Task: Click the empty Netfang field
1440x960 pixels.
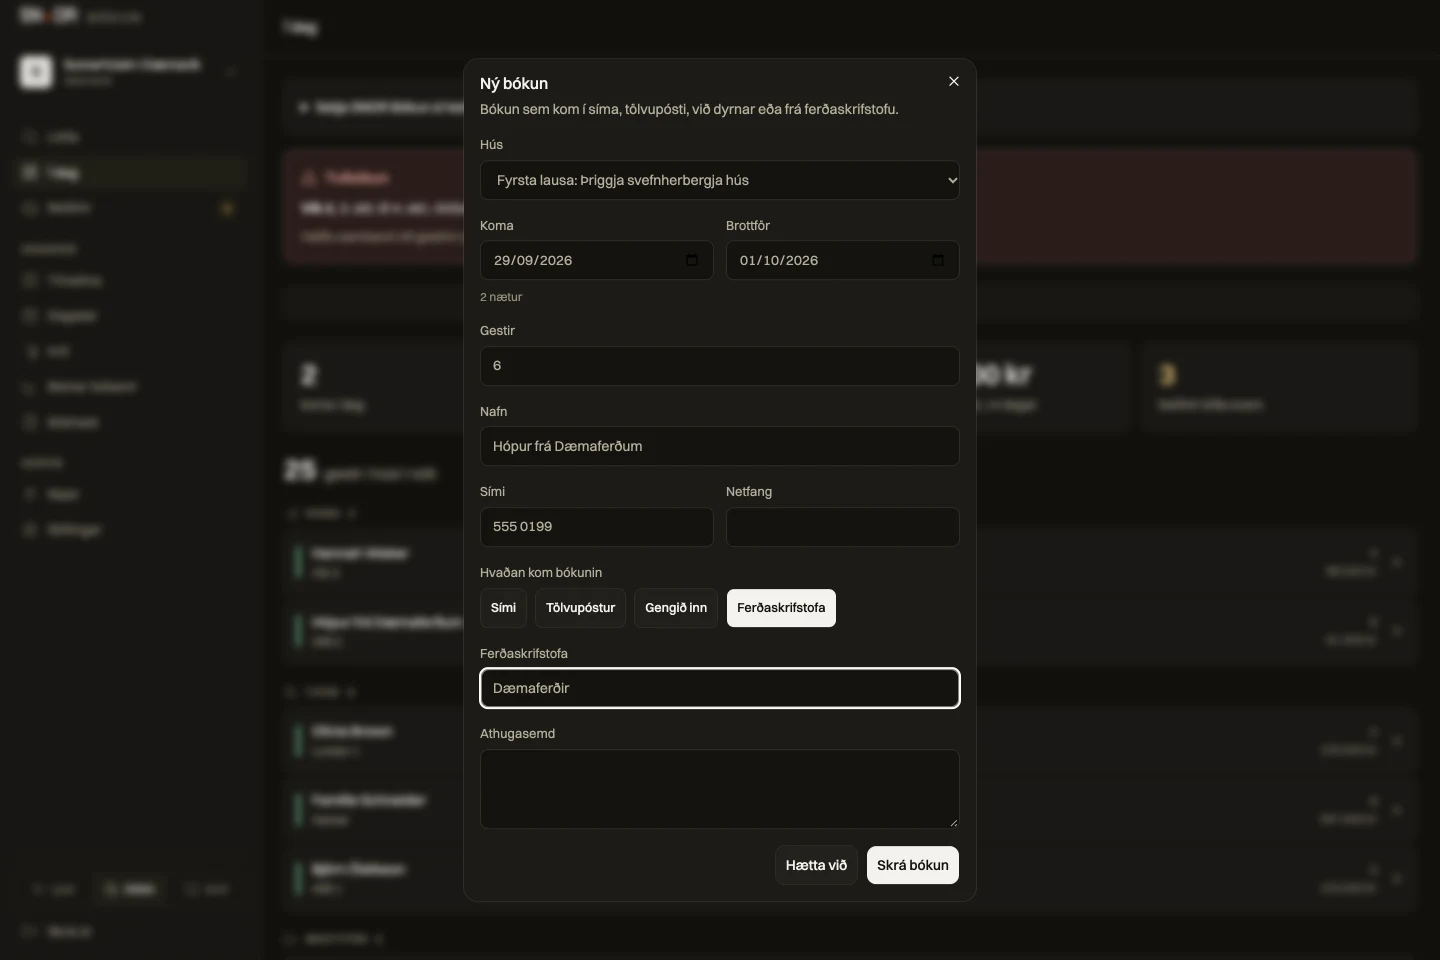Action: click(x=843, y=527)
